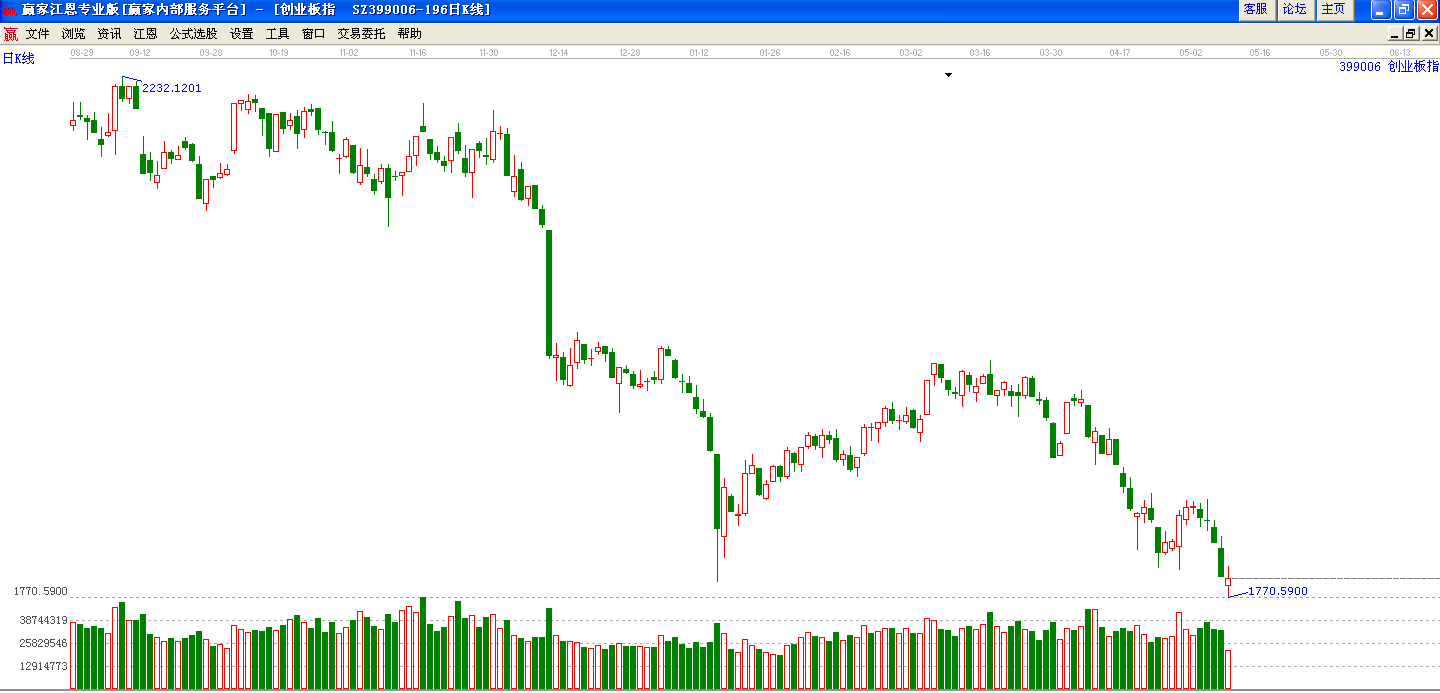Restore the inner chart window
This screenshot has height=693, width=1440.
[x=1410, y=34]
